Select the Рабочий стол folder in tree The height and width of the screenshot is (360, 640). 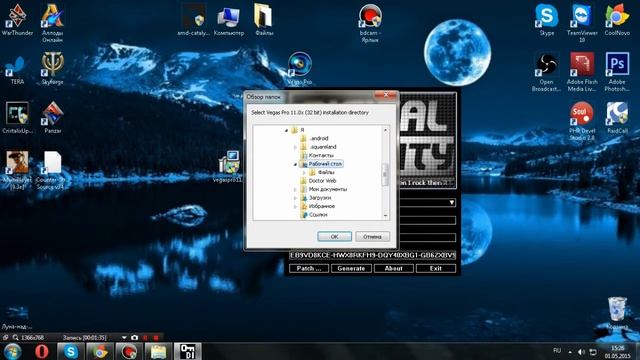[325, 164]
